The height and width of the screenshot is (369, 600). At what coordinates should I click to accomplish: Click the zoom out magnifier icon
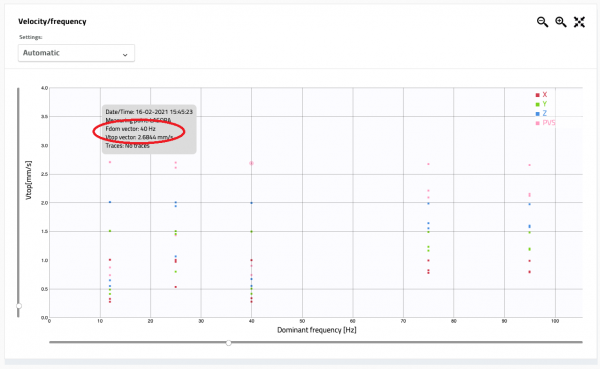point(542,22)
